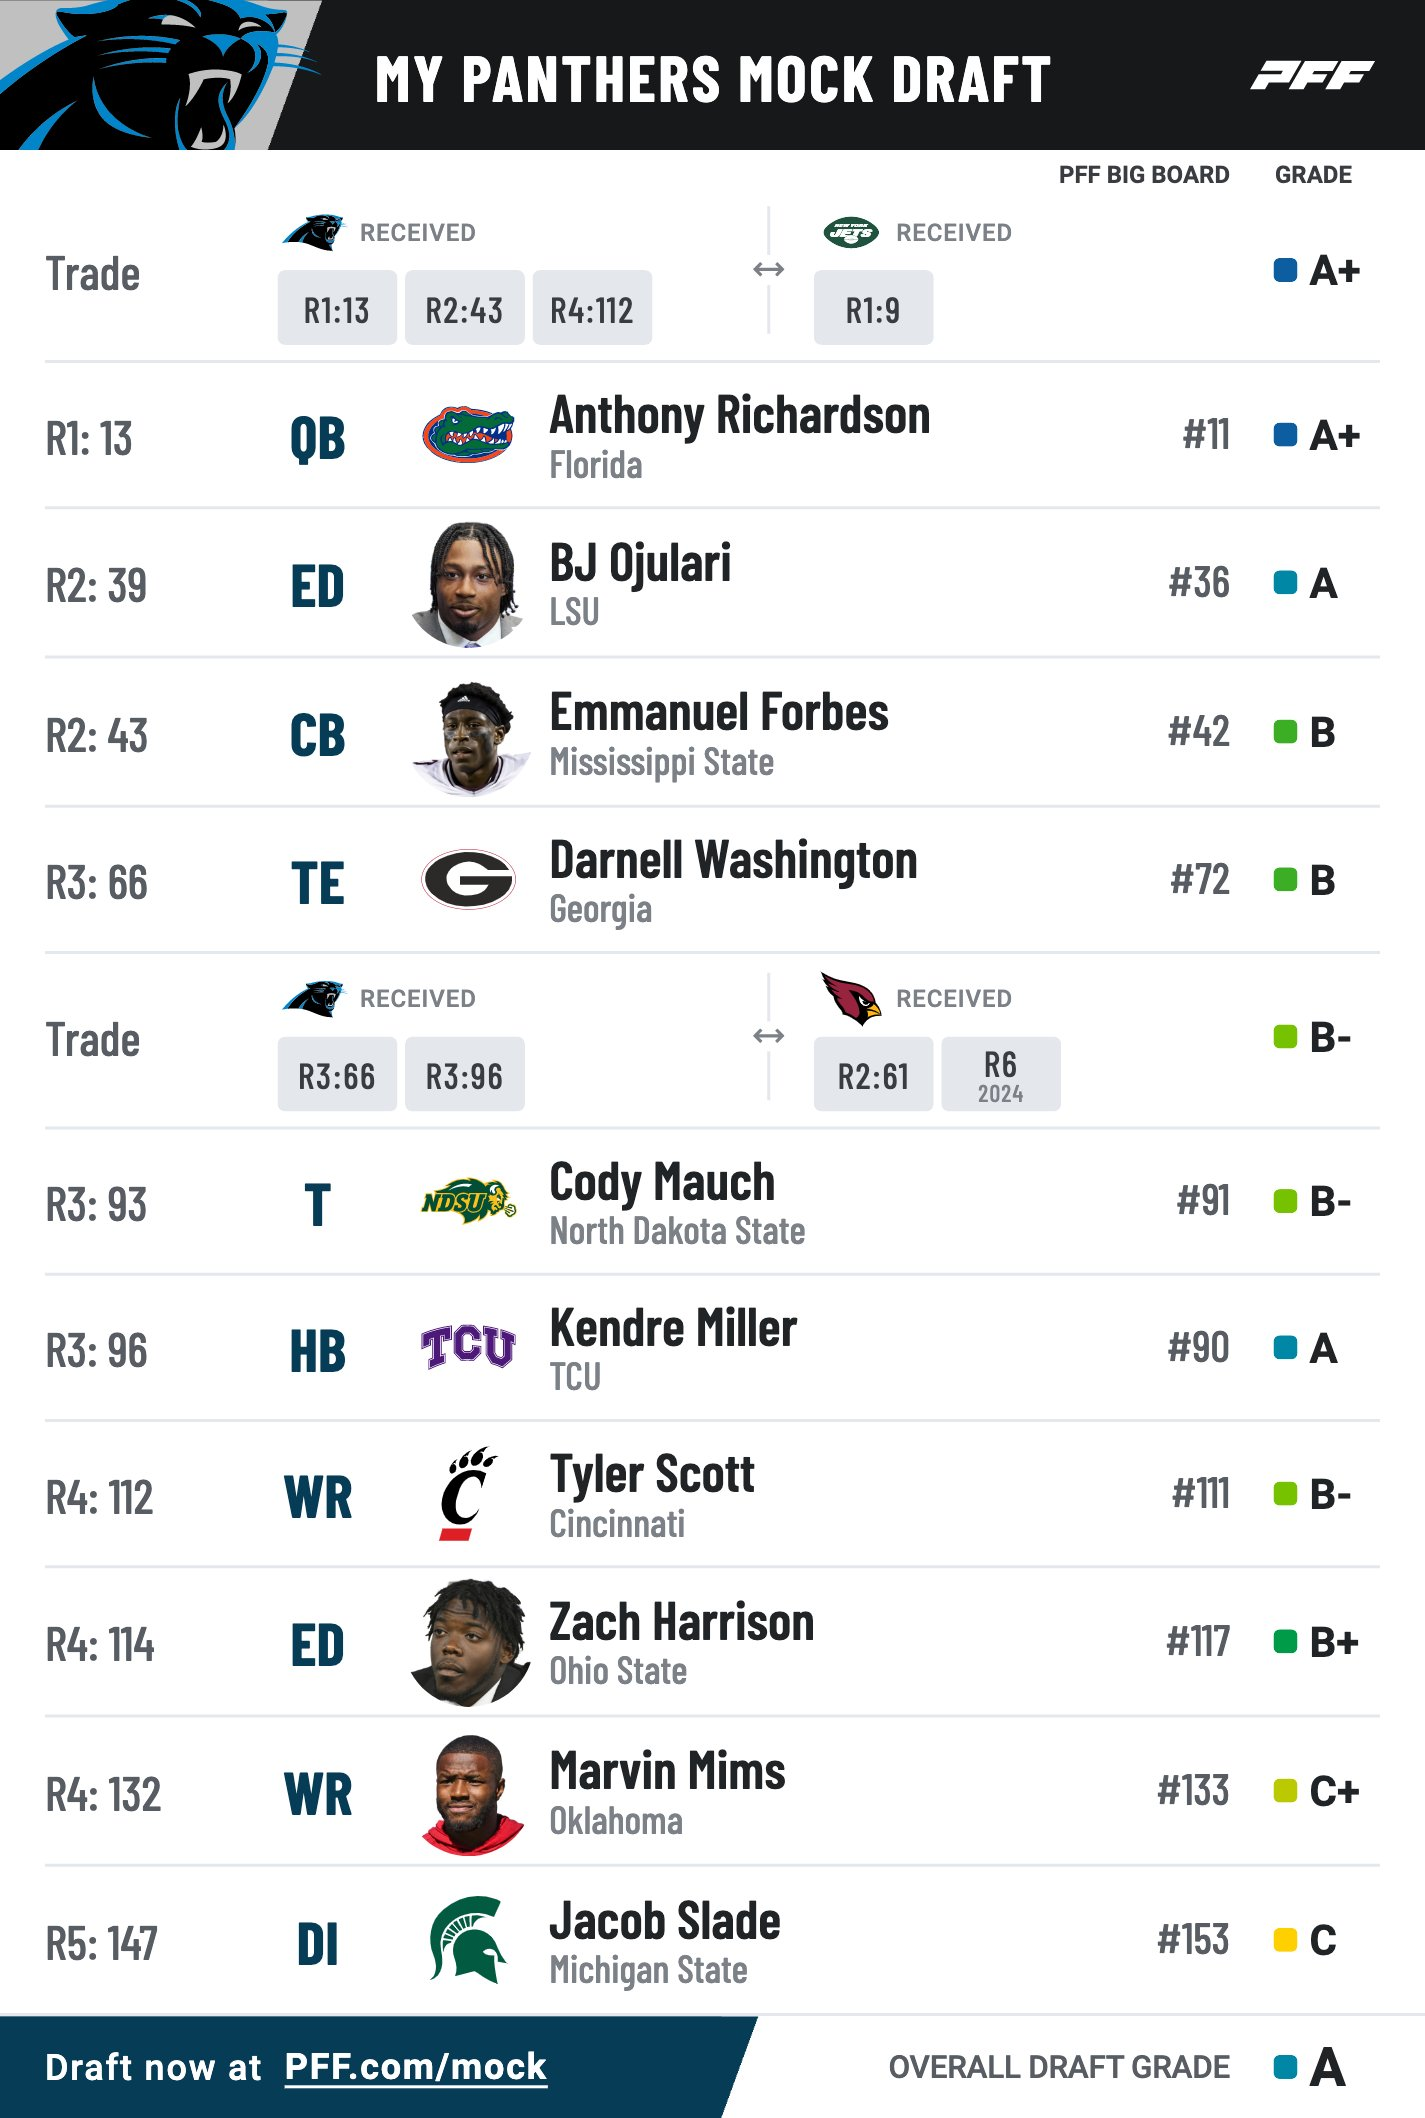The width and height of the screenshot is (1425, 2118).
Task: Click the blue A+ grade swatch for Anthony Richardson
Action: [1285, 435]
